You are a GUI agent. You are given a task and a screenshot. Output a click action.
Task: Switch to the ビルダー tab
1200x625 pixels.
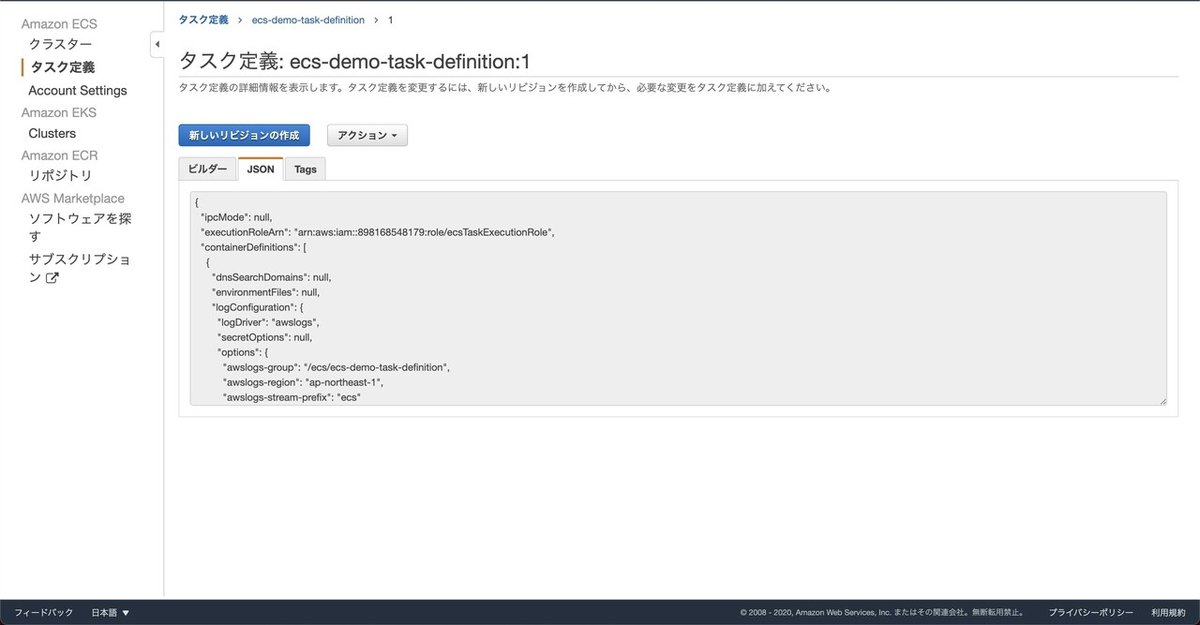click(208, 169)
